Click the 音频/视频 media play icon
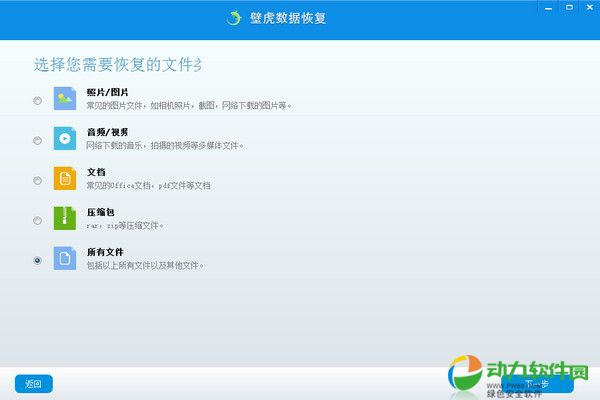600x400 pixels. point(65,139)
